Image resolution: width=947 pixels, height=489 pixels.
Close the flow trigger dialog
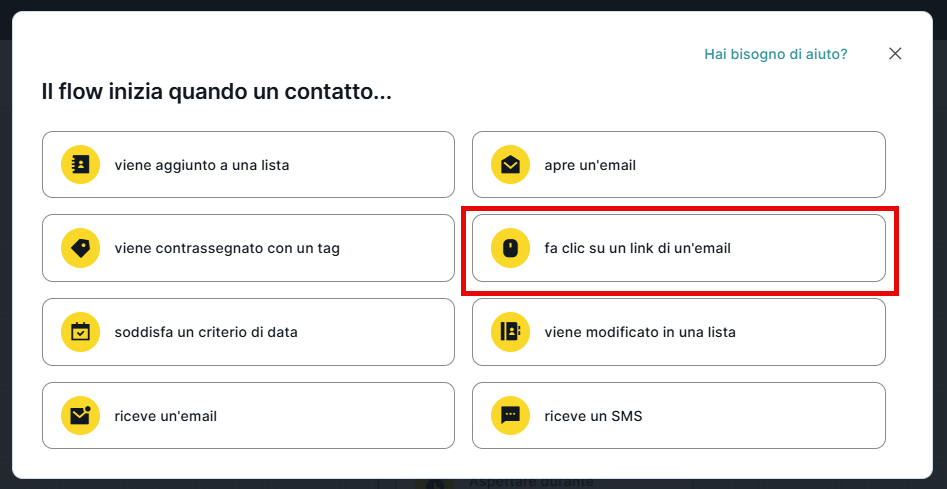pyautogui.click(x=895, y=54)
